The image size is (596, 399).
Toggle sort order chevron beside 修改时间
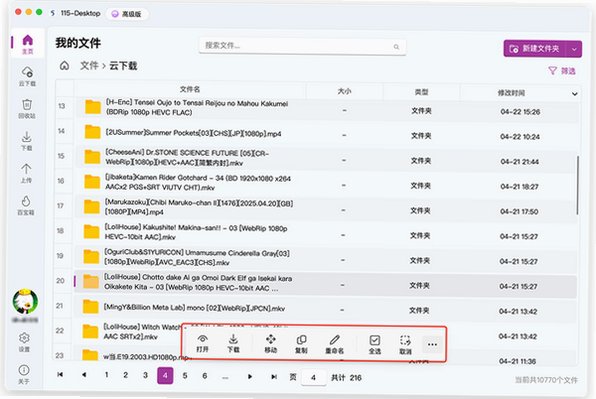(575, 93)
